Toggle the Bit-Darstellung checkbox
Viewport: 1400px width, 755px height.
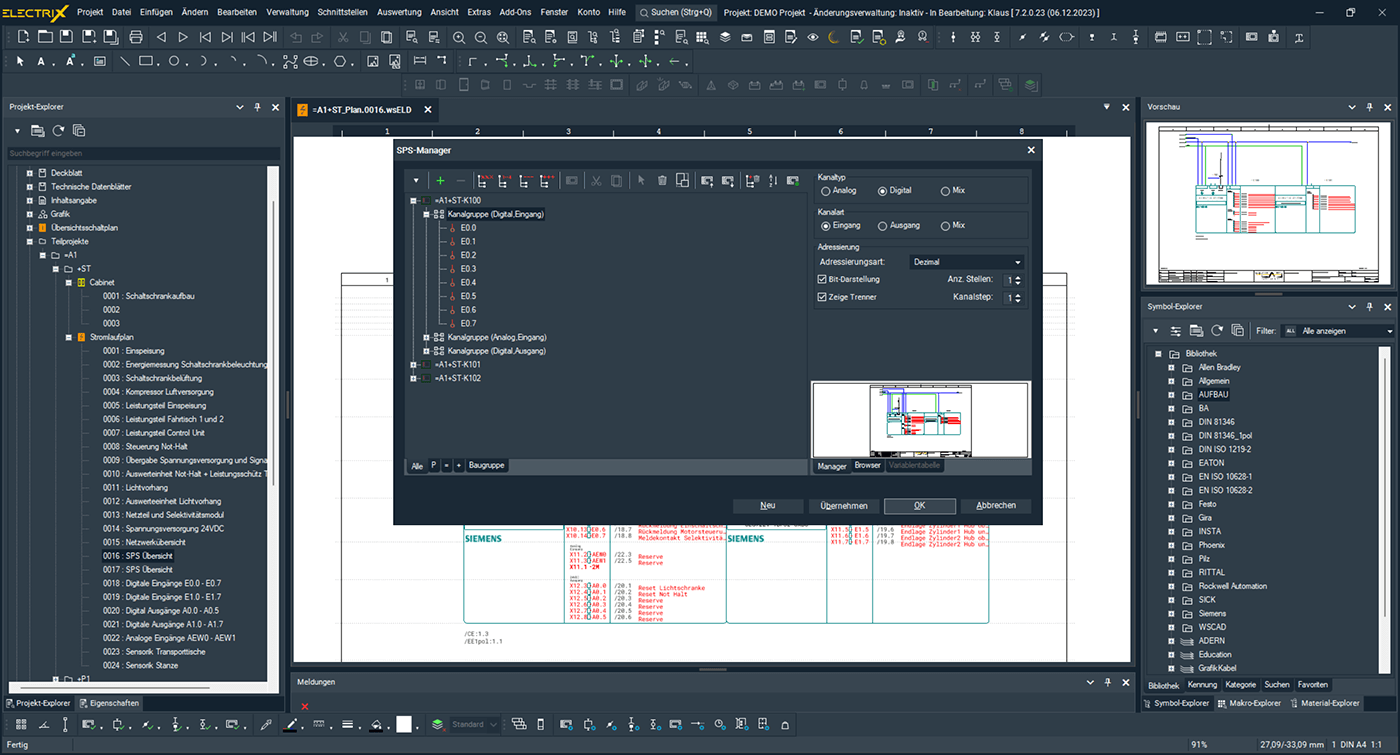point(822,279)
